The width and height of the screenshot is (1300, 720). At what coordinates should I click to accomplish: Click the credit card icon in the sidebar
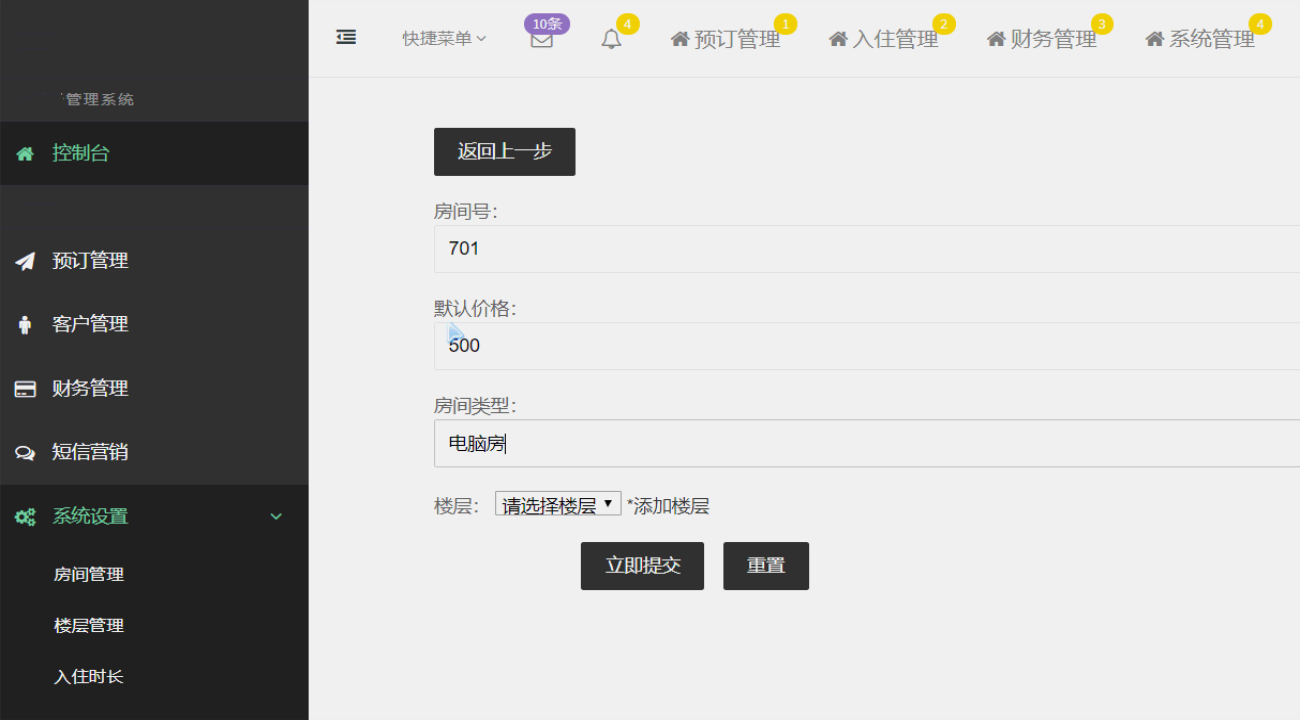click(x=25, y=389)
